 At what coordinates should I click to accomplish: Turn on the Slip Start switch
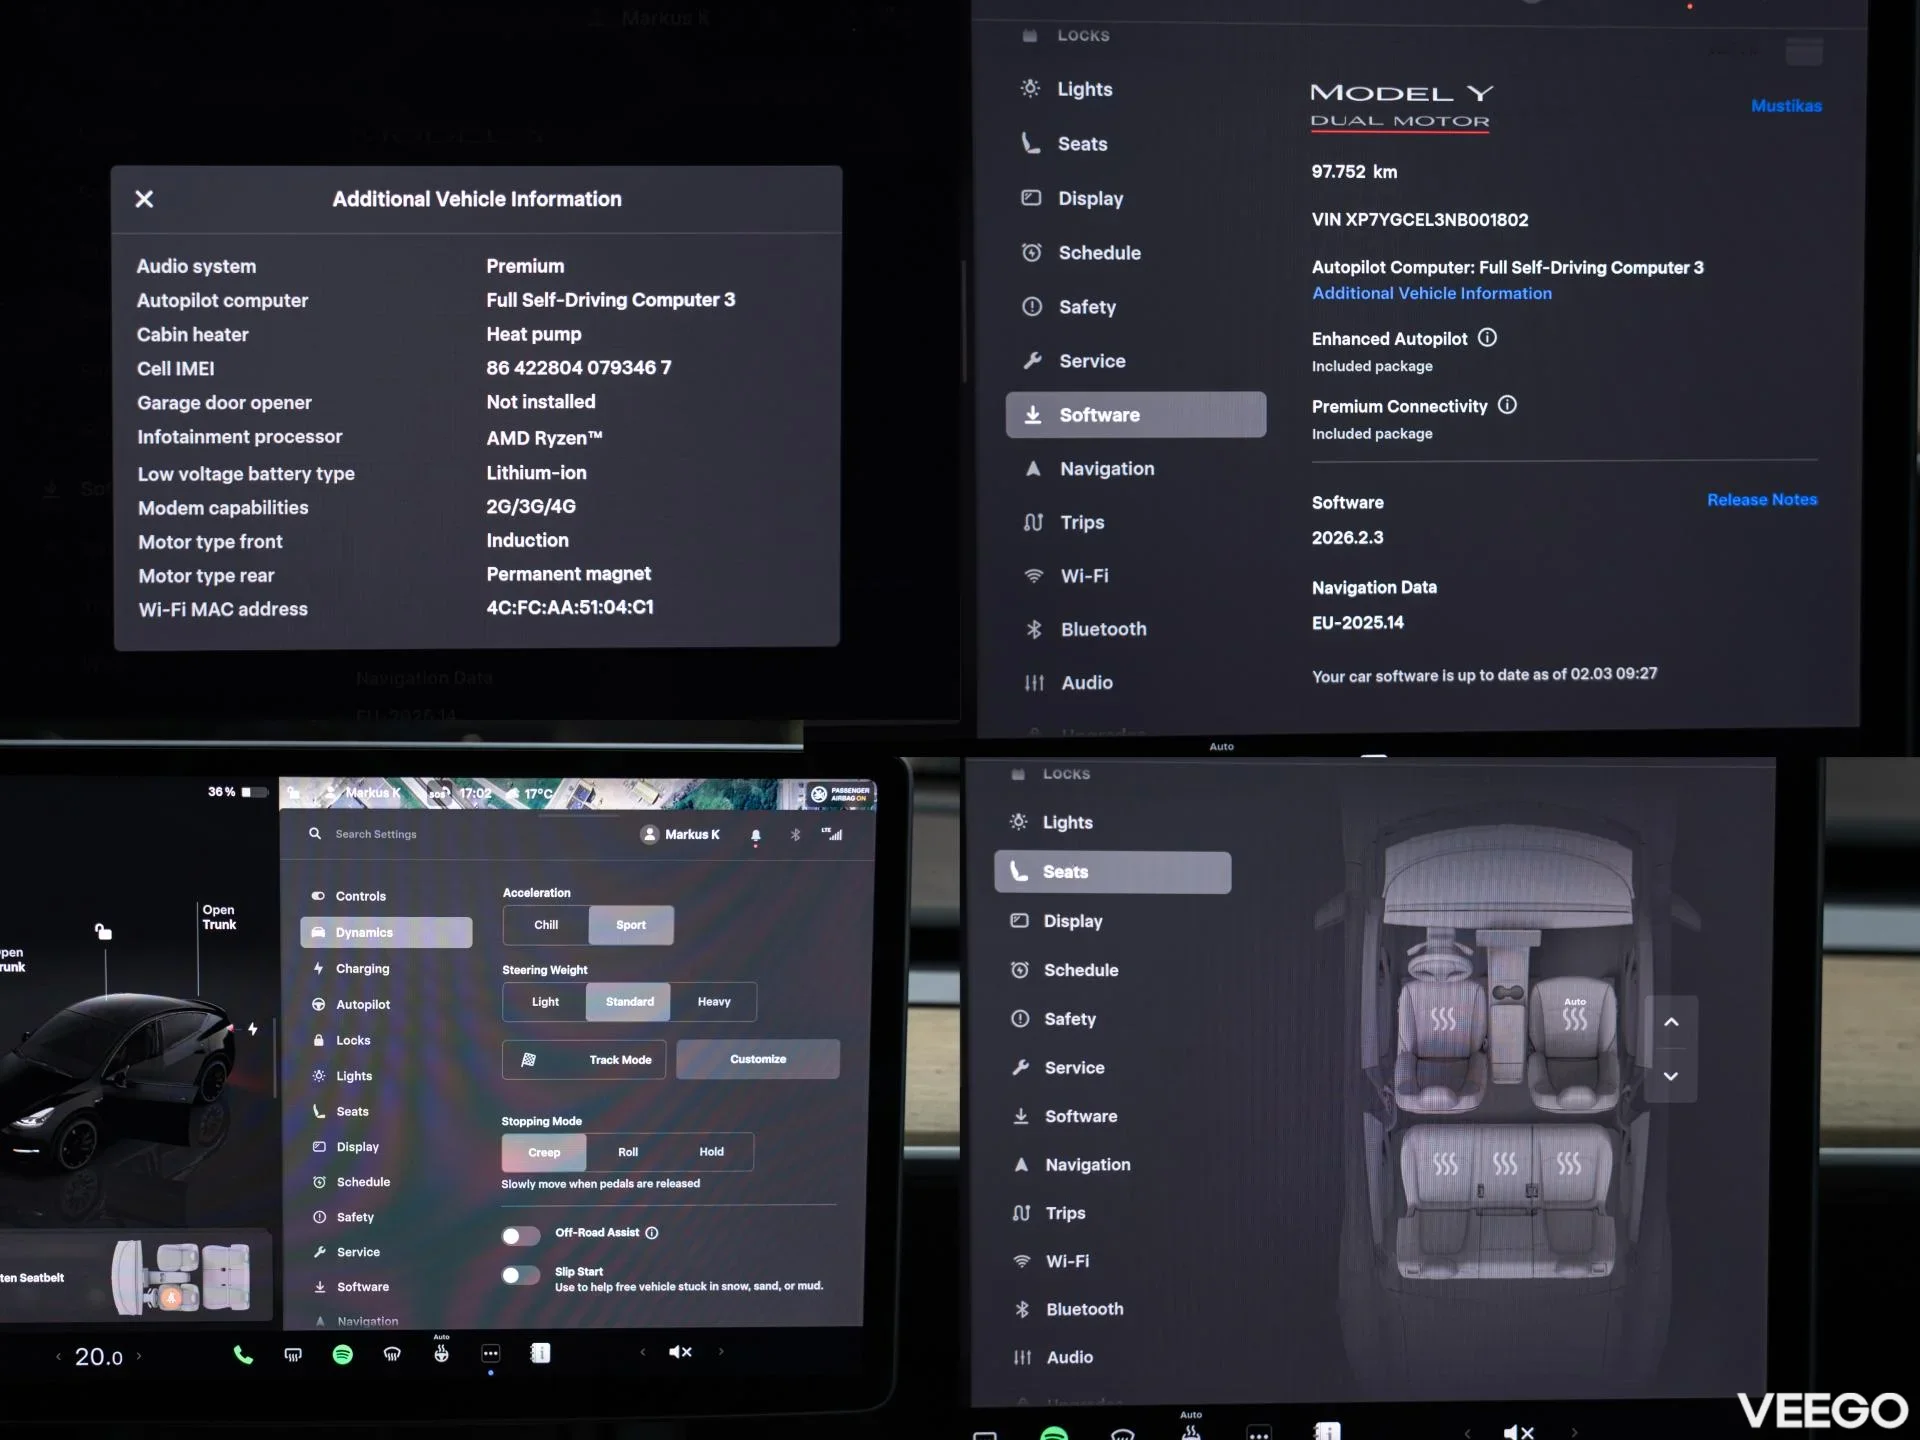point(521,1275)
